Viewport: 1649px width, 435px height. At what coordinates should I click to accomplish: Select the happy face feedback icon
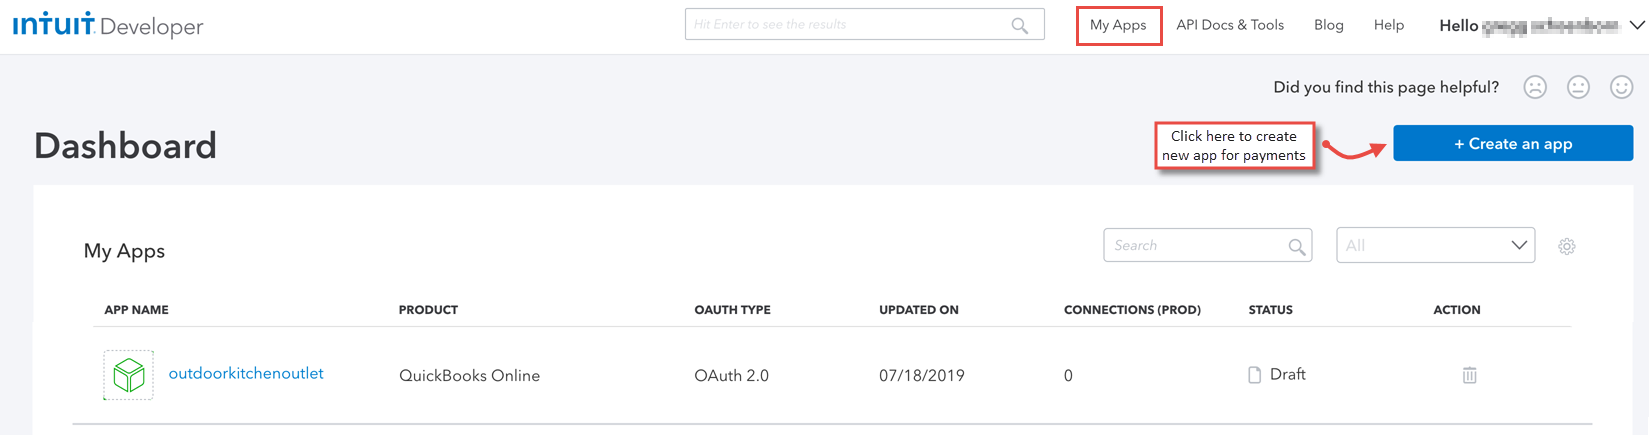pos(1621,87)
